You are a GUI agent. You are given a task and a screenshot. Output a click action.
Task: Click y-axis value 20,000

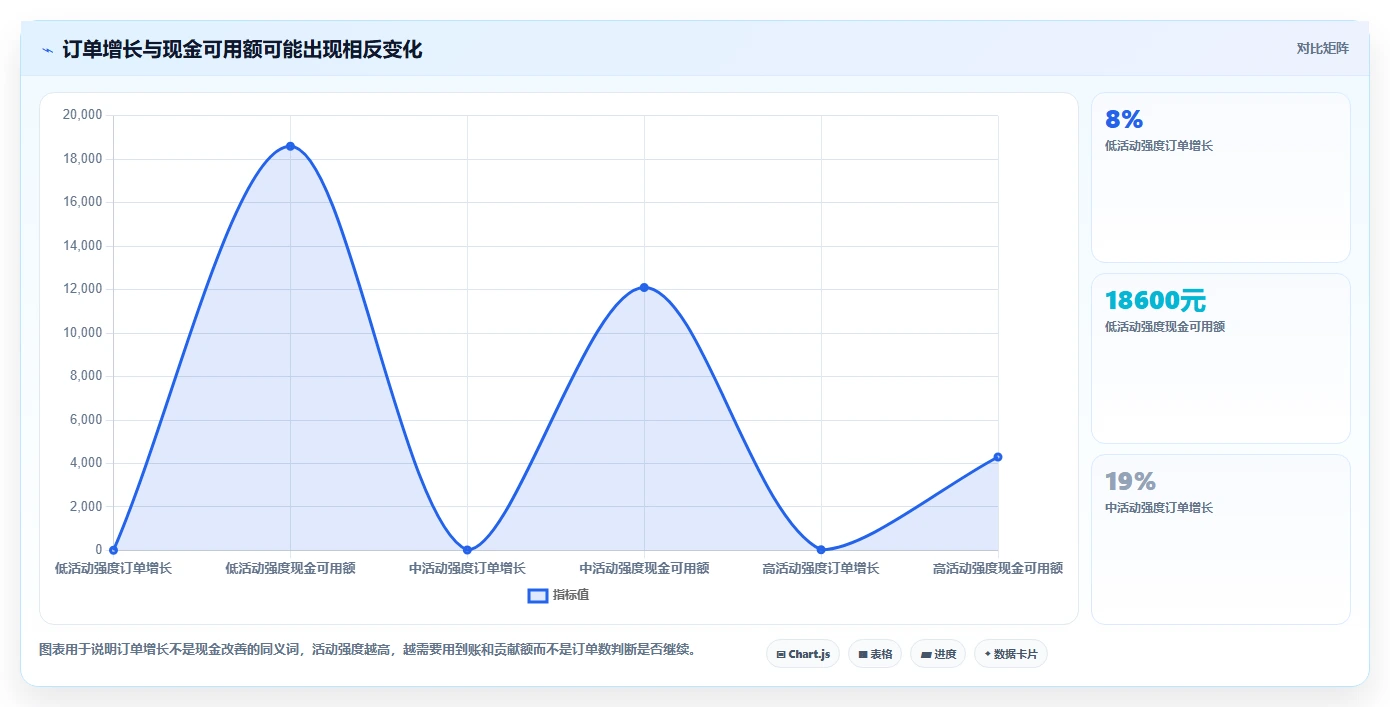pos(82,115)
